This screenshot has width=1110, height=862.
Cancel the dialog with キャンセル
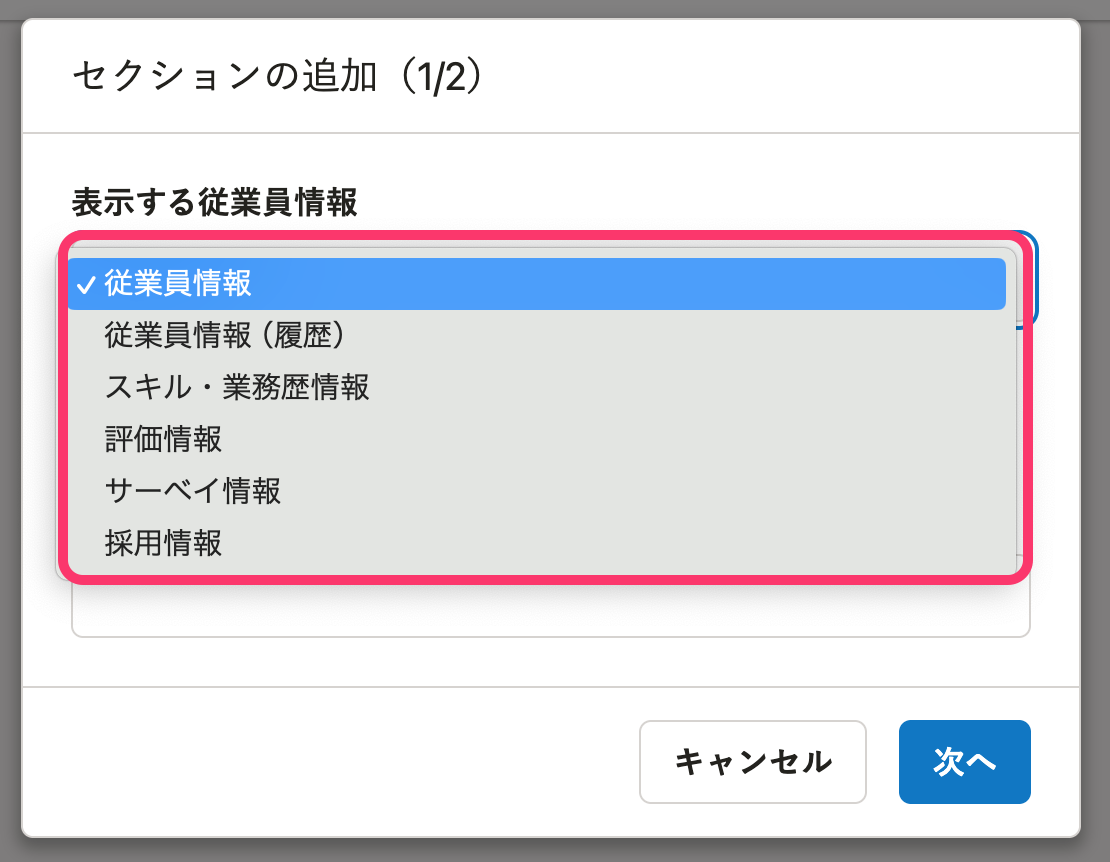coord(752,761)
